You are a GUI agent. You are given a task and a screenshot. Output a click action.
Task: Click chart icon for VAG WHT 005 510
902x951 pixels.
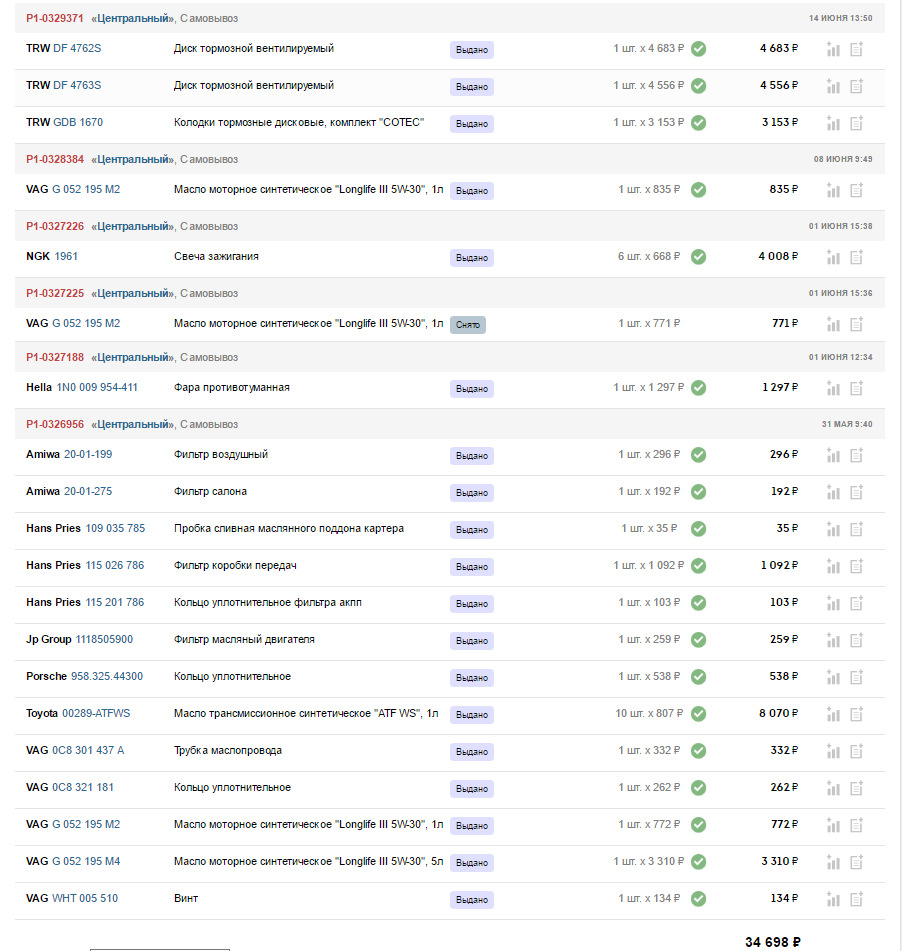tap(833, 899)
